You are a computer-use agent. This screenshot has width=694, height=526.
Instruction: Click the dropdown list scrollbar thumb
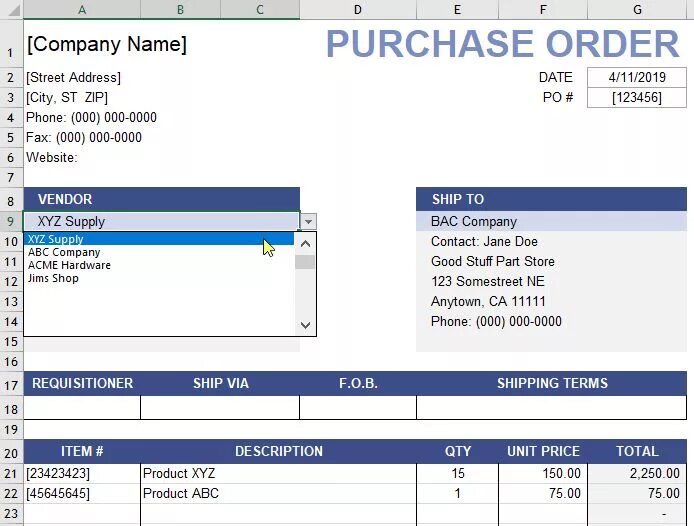pyautogui.click(x=305, y=262)
